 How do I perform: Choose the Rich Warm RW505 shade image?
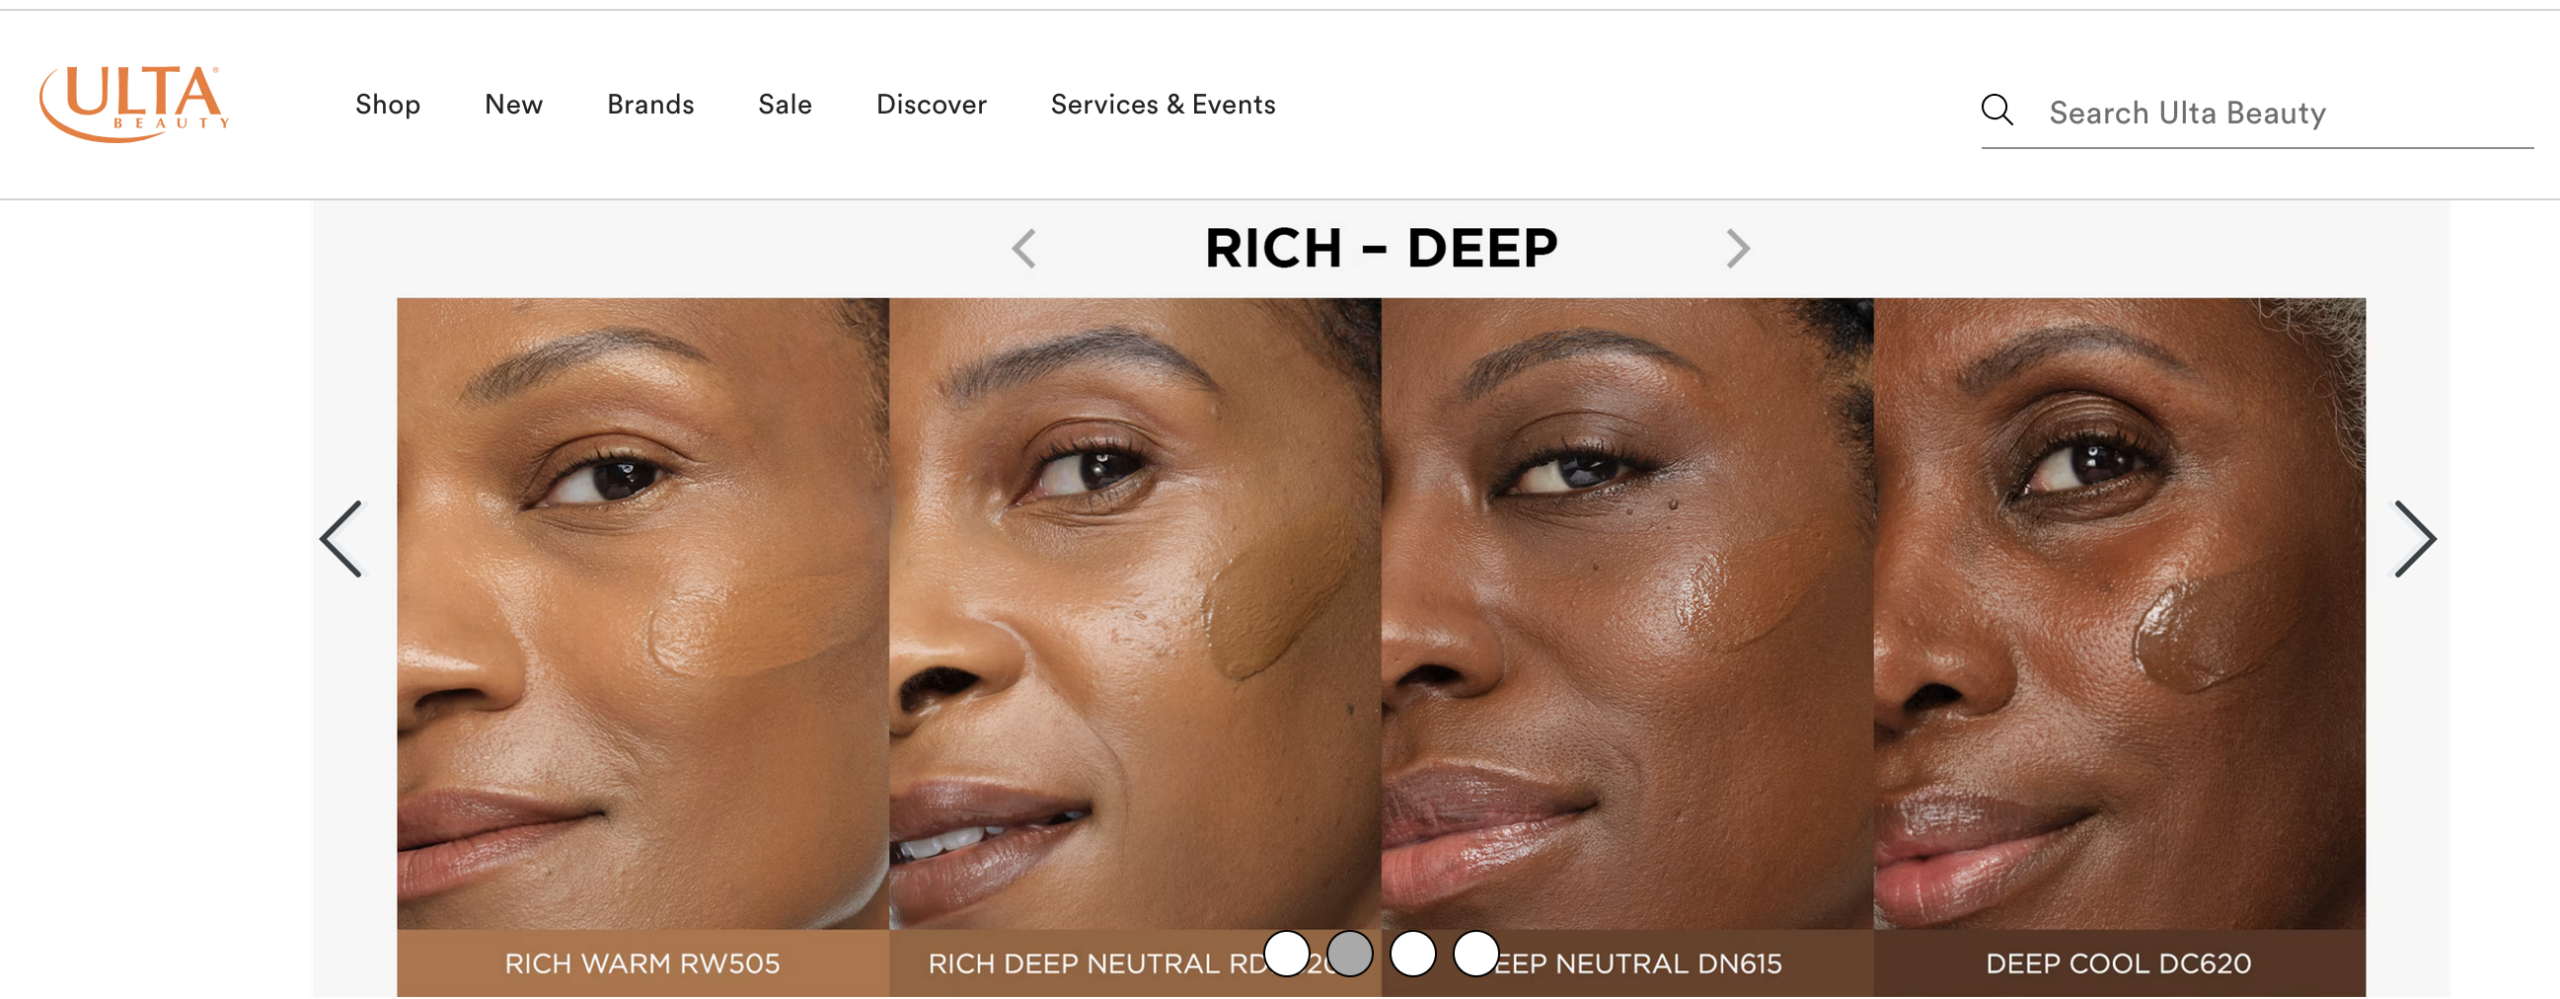pos(643,614)
